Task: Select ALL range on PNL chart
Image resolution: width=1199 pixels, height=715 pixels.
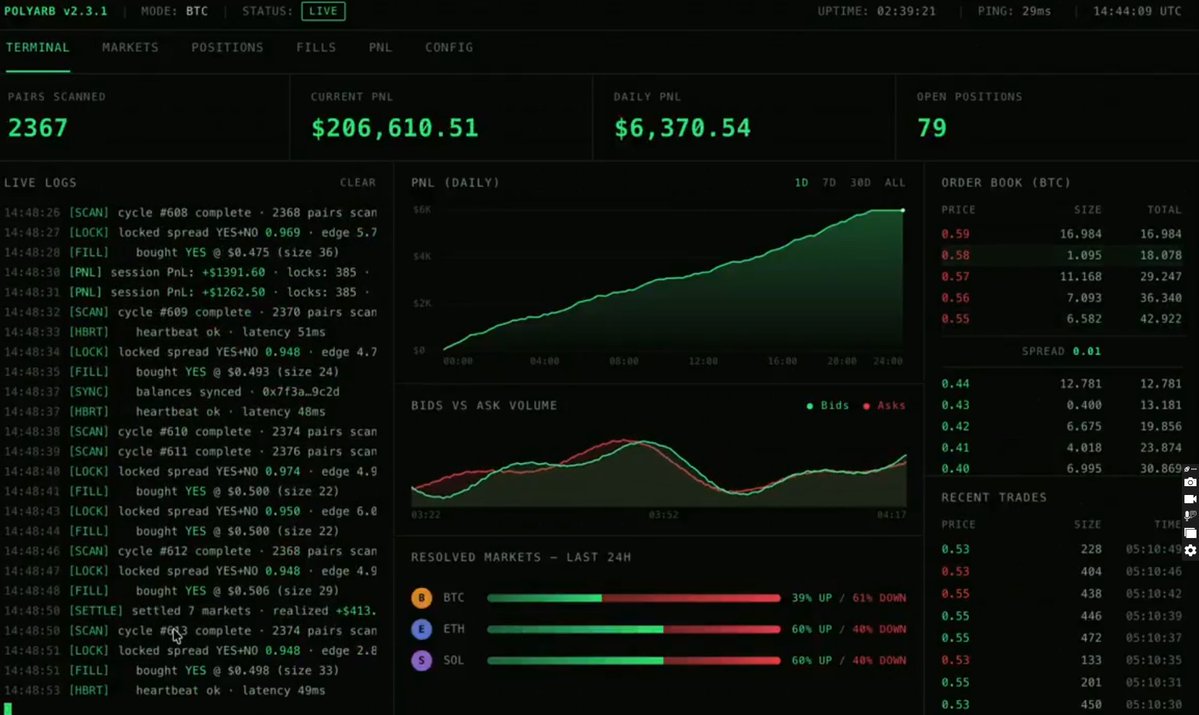Action: [895, 183]
